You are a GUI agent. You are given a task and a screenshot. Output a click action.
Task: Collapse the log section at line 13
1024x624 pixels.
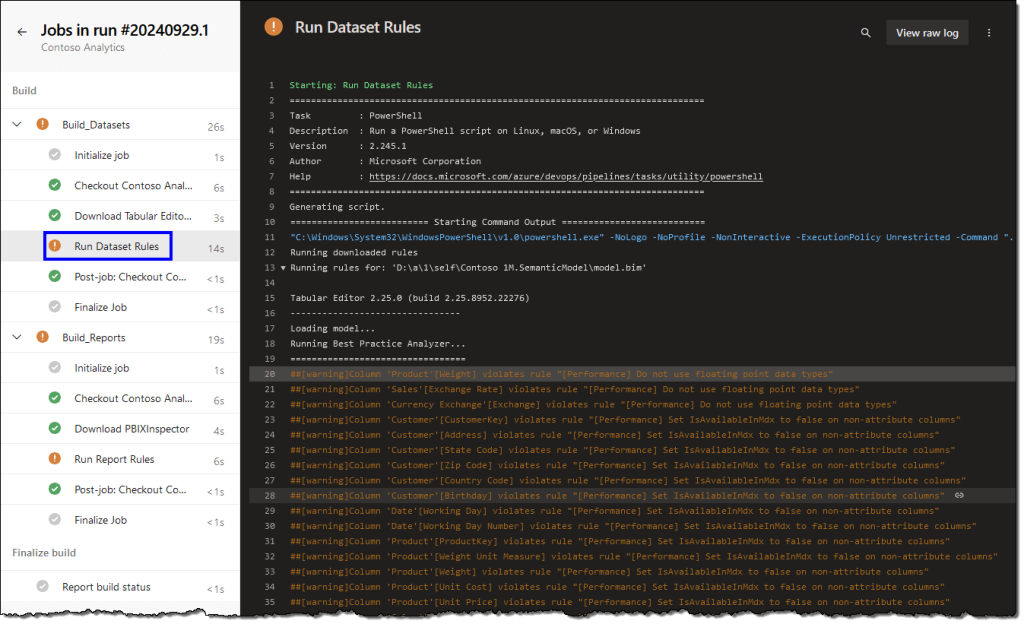click(282, 268)
